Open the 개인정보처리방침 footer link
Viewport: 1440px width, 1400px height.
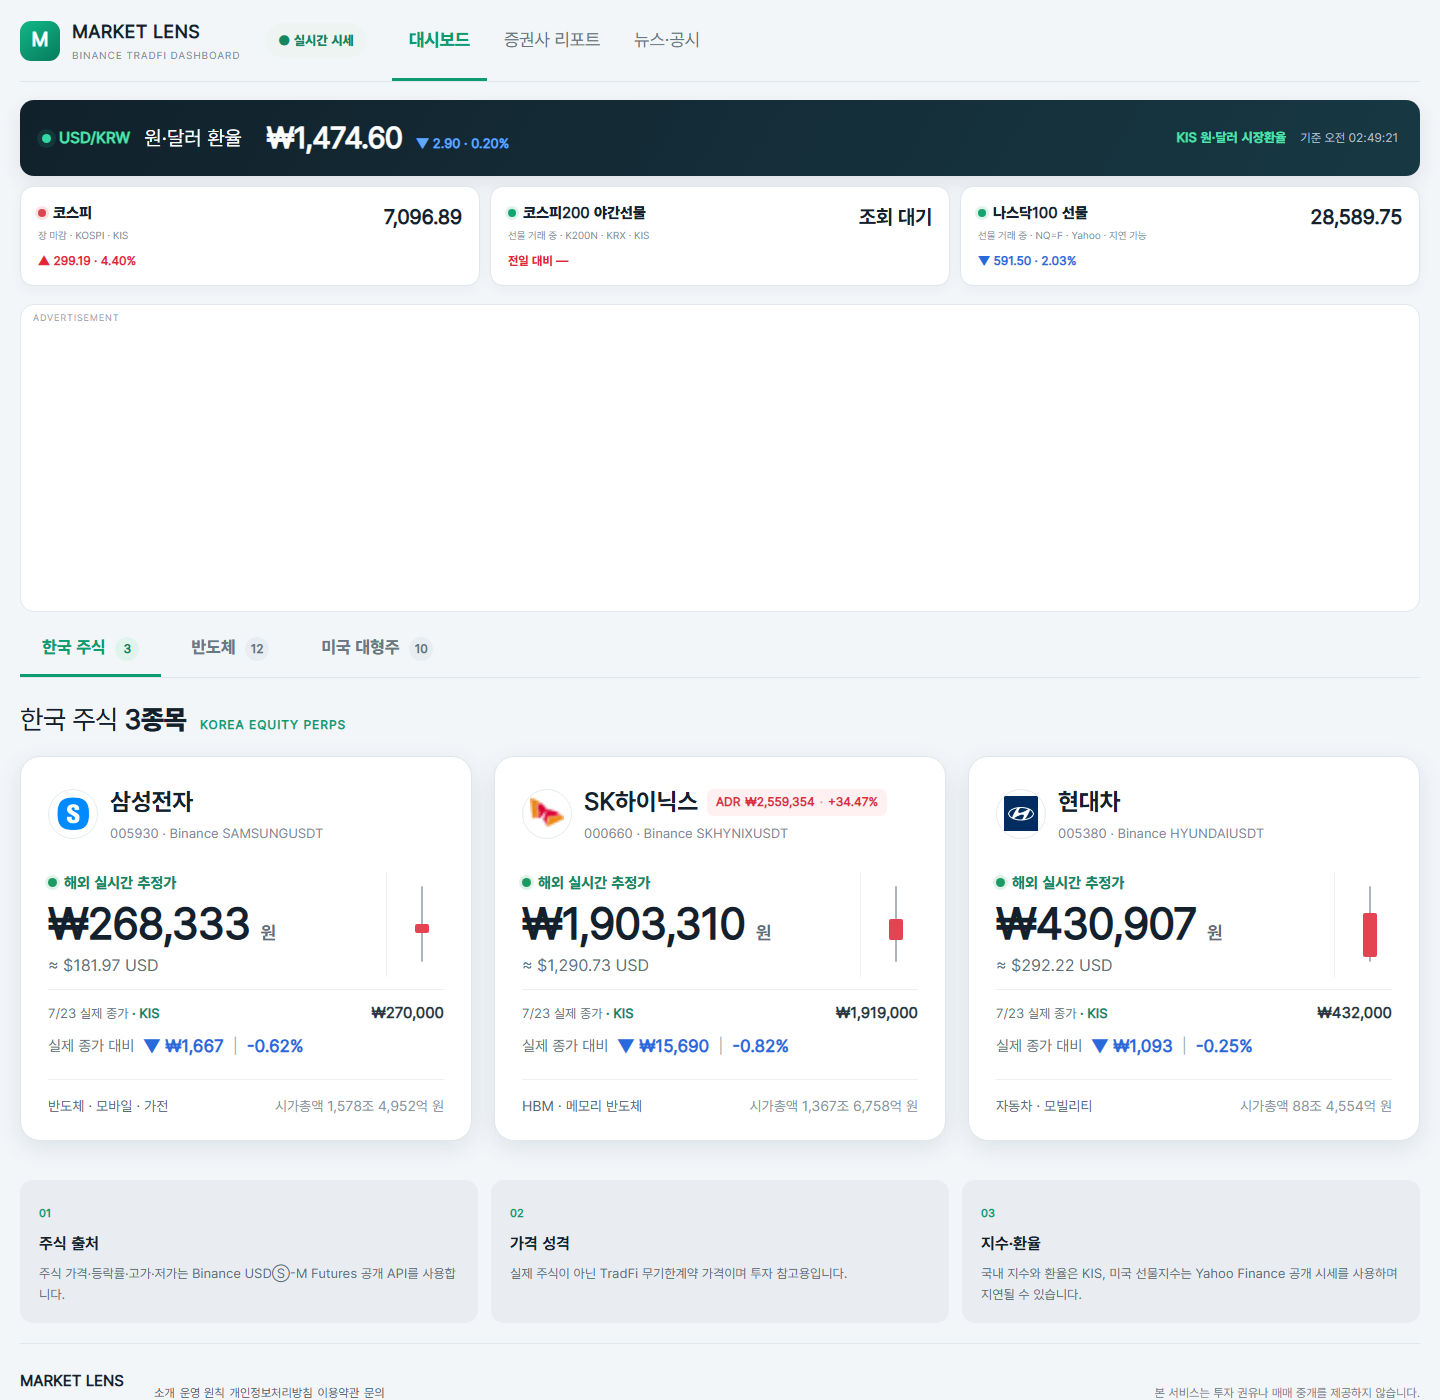[270, 1392]
